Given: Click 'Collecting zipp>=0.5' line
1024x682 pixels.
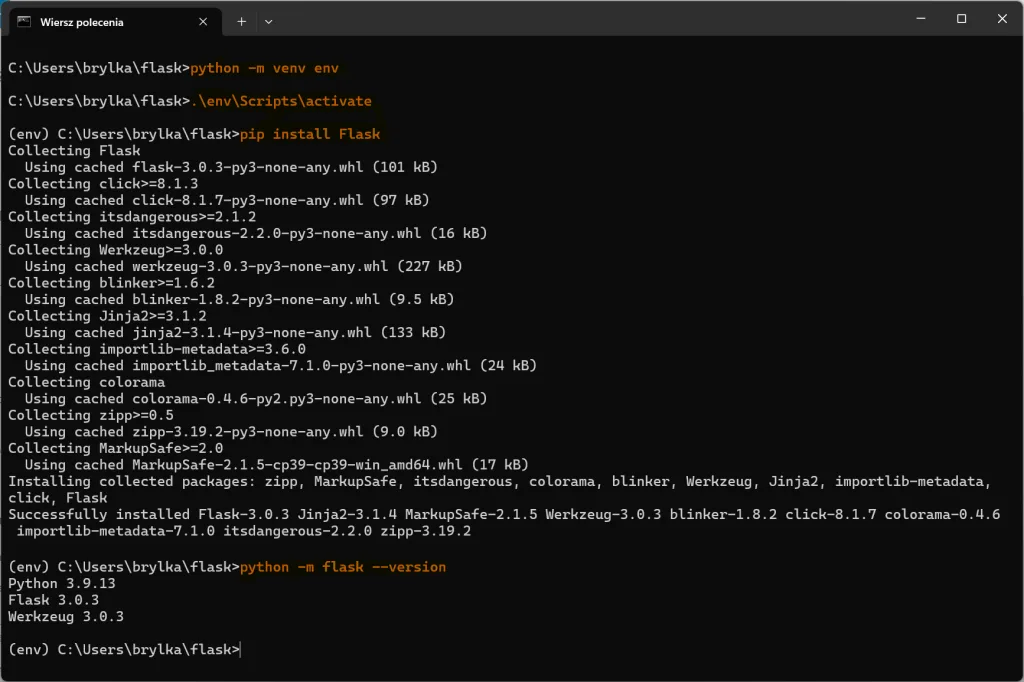Looking at the screenshot, I should click(91, 415).
